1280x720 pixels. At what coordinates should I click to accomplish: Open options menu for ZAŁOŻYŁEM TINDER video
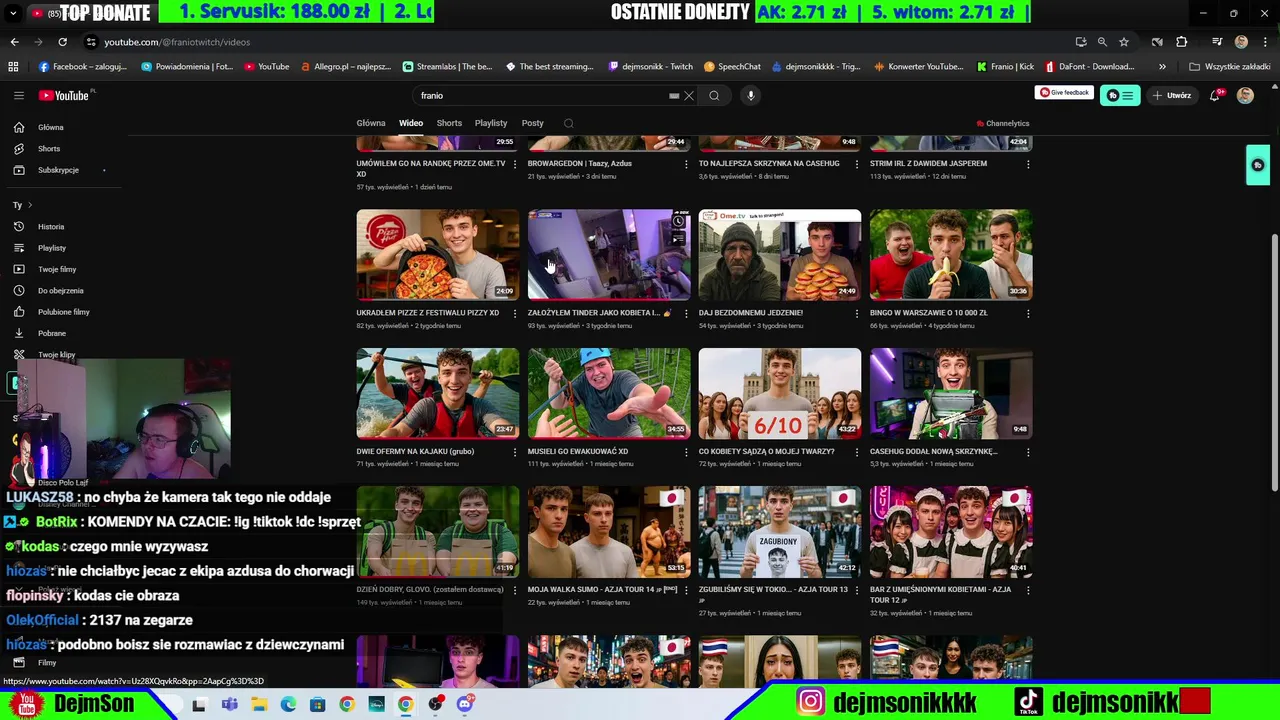click(686, 313)
